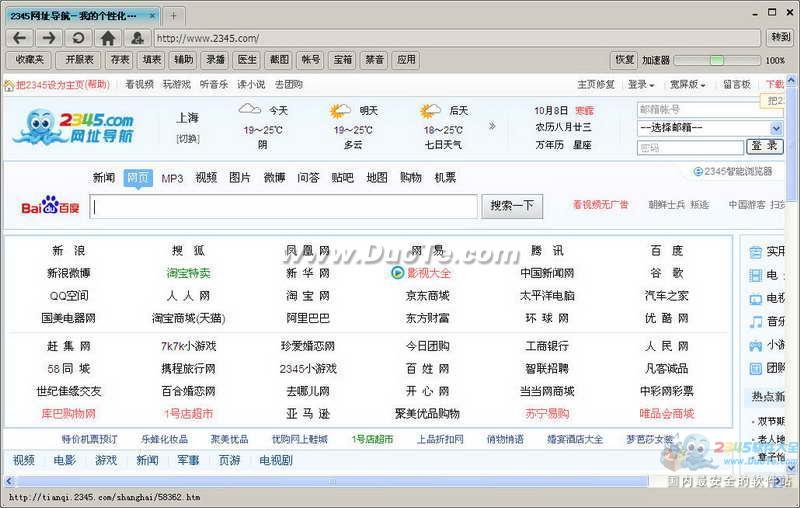Click the 搜索一下 search button
The height and width of the screenshot is (508, 800).
(x=512, y=206)
